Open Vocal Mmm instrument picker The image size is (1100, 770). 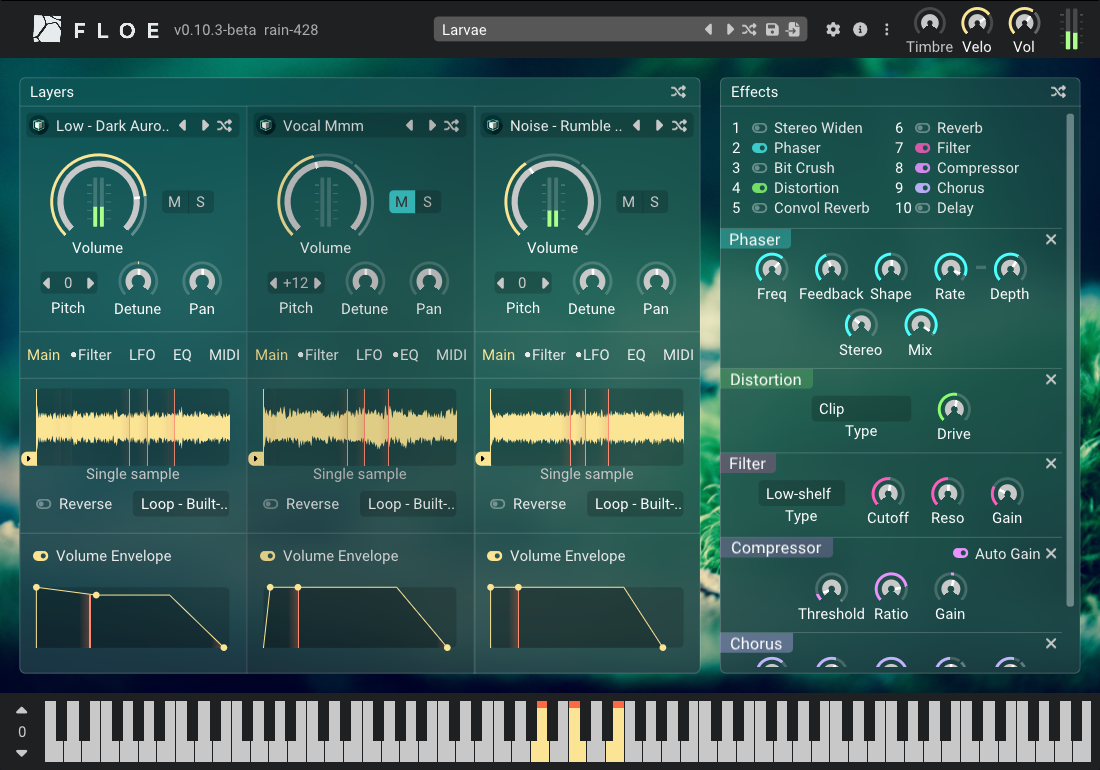(x=323, y=126)
